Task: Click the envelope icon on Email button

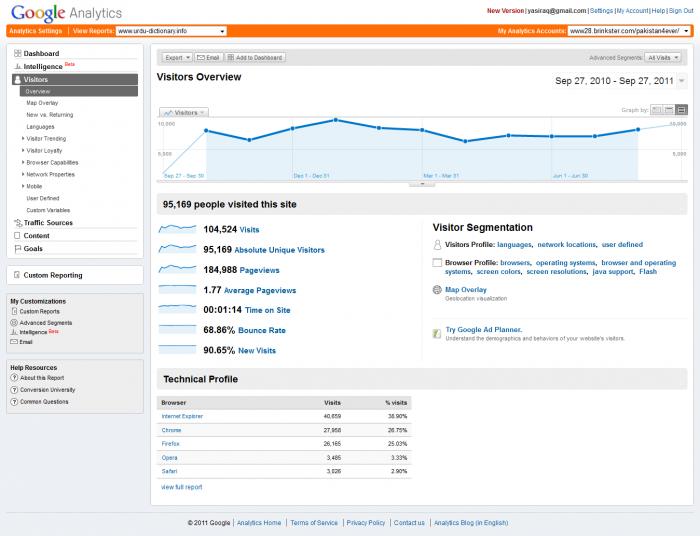Action: pos(201,58)
